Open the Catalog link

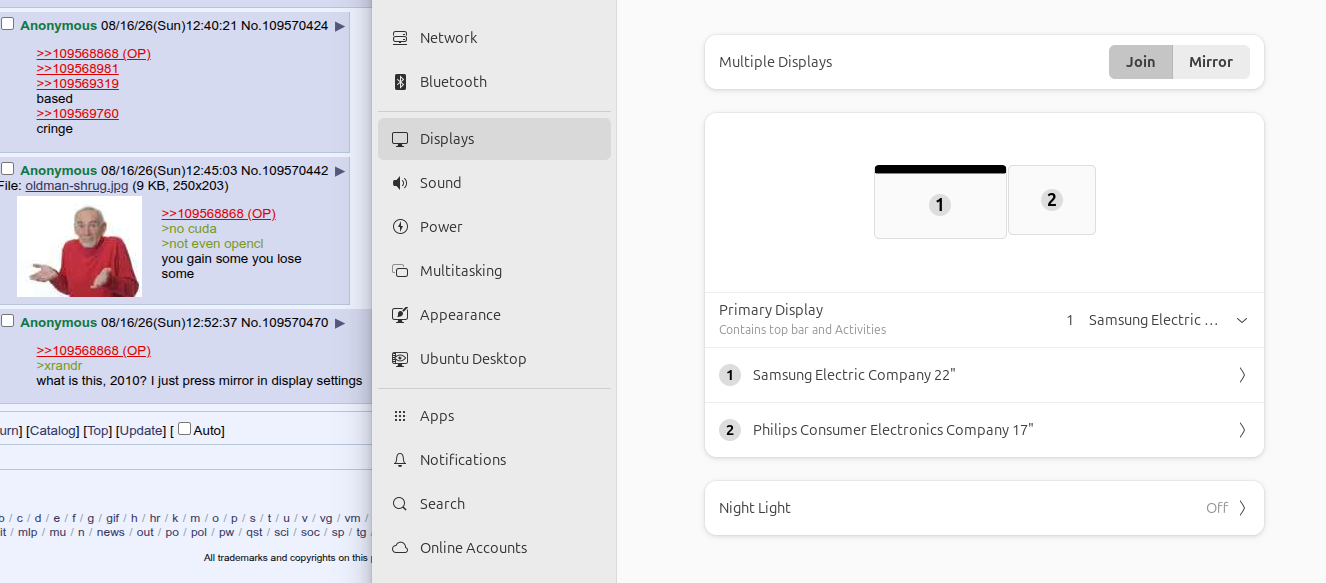click(53, 431)
